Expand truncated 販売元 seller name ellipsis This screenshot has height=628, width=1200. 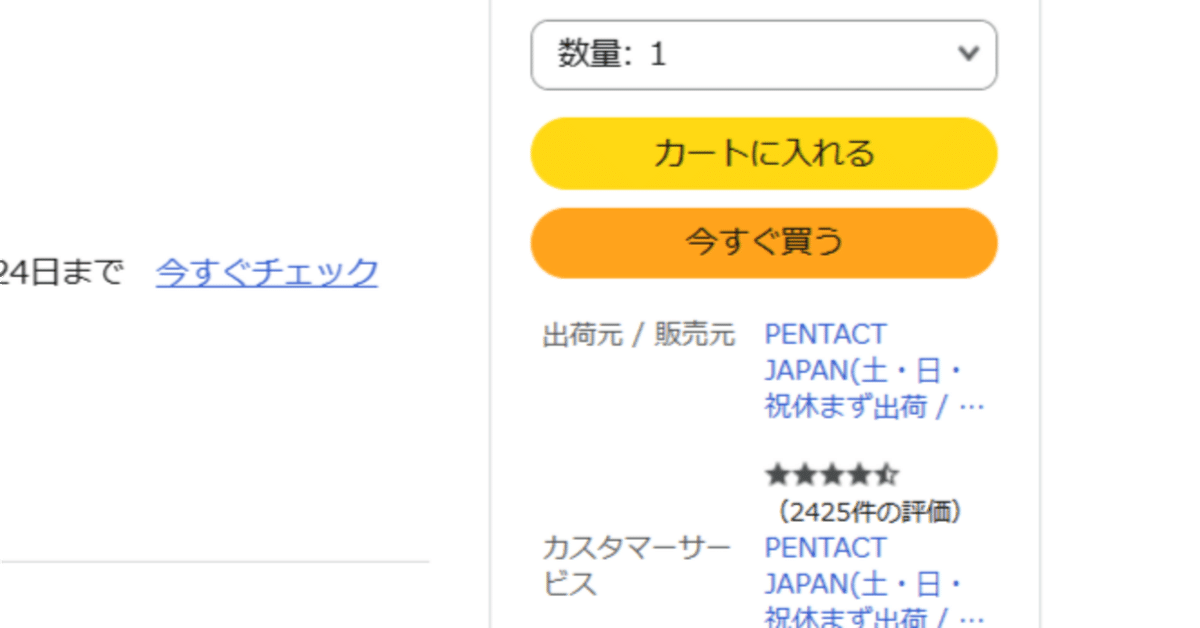coord(975,405)
